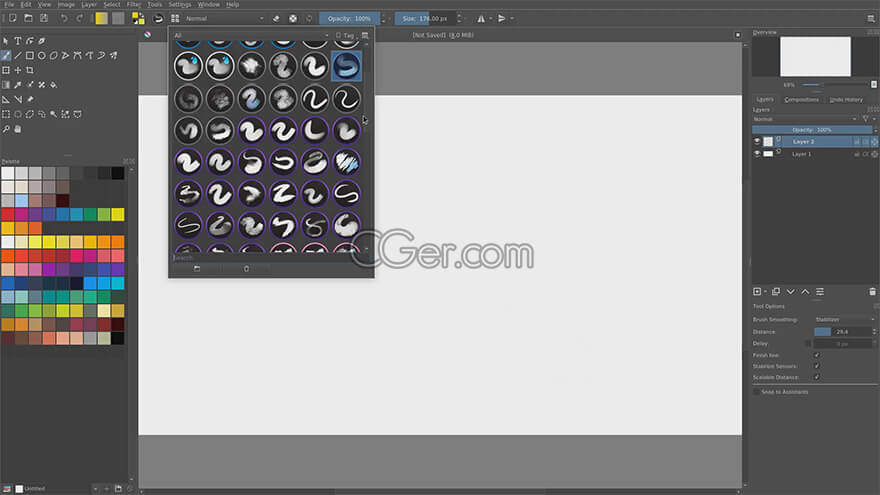Screen dimensions: 880x495
Task: Switch to the Undo History tab
Action: click(846, 99)
